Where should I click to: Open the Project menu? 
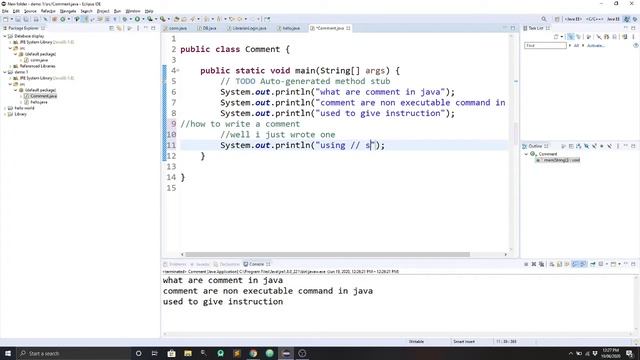coord(103,11)
